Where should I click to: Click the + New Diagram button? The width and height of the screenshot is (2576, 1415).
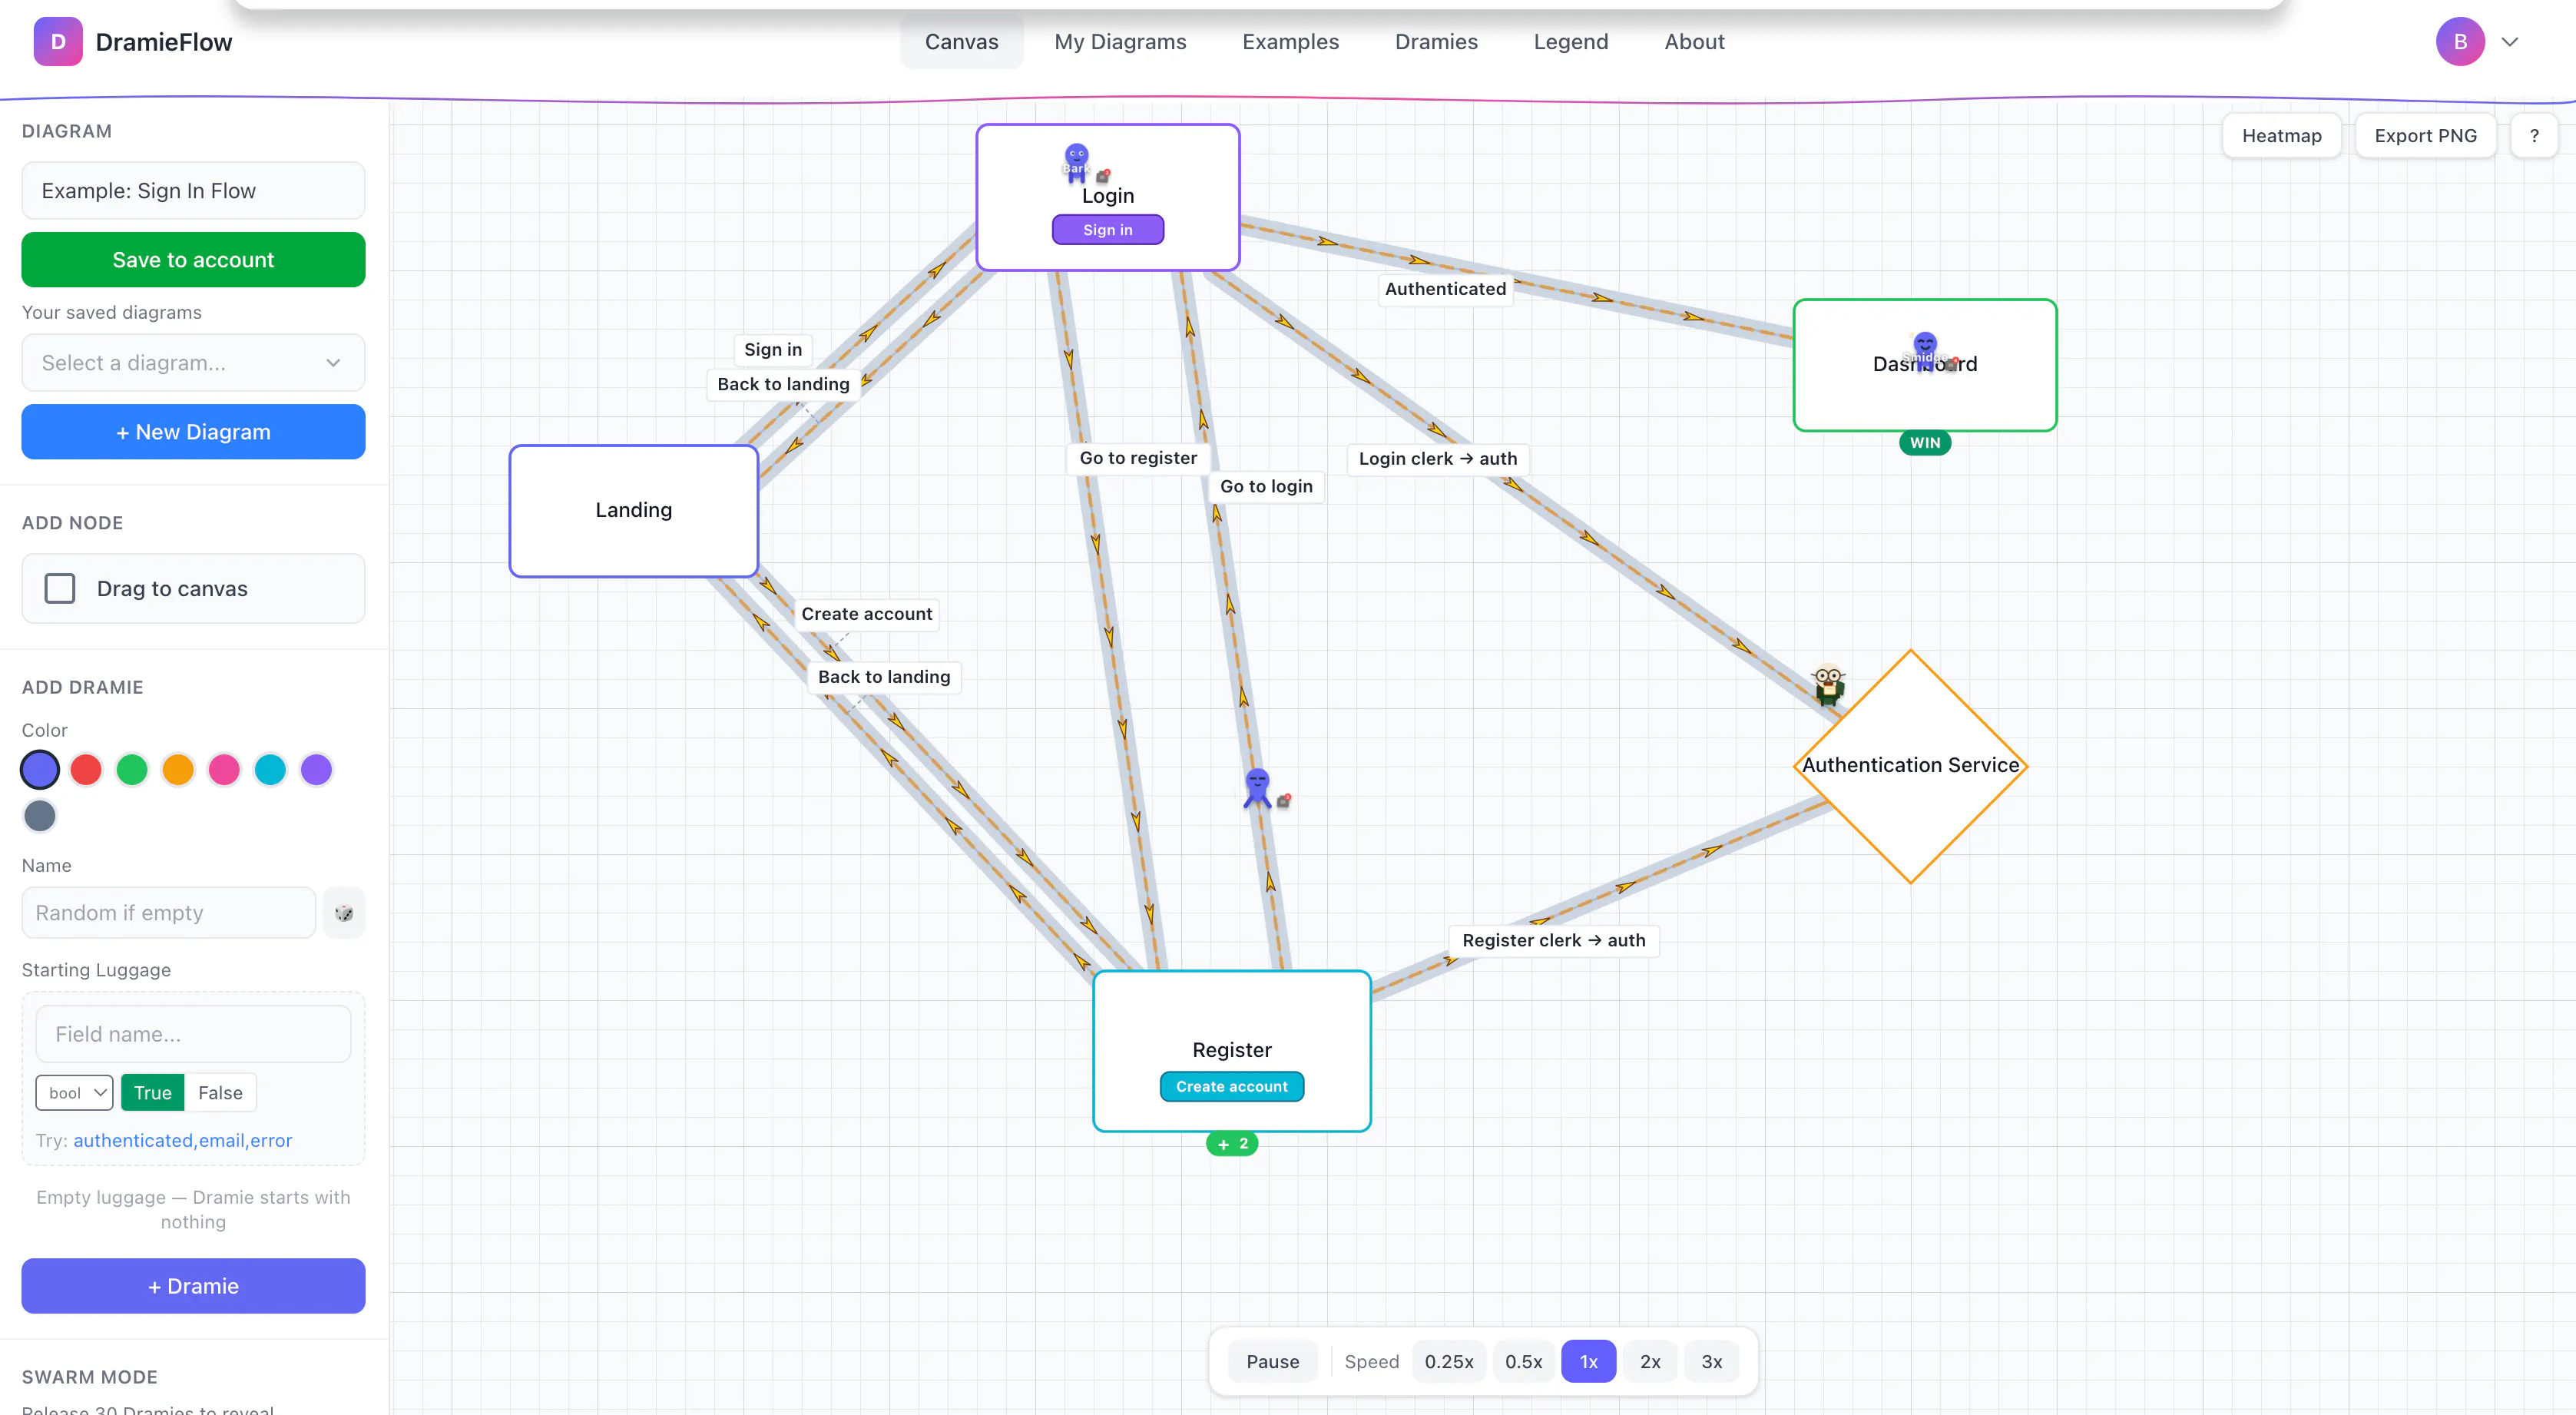coord(193,432)
